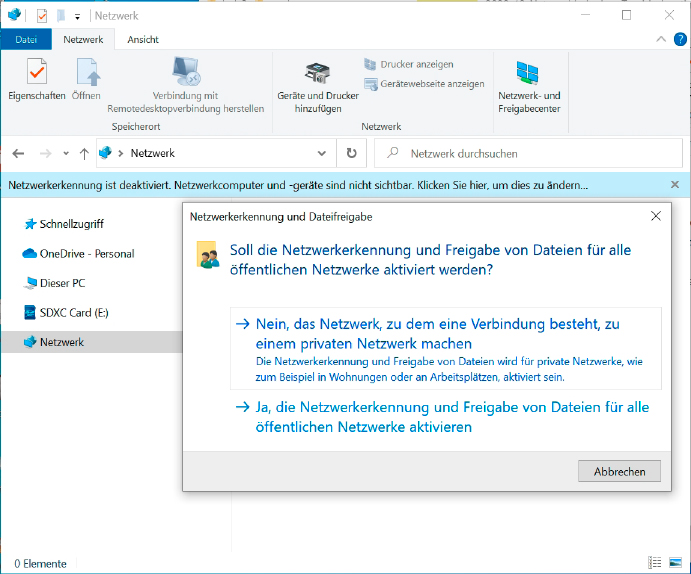Click the network icon in title bar

[14, 15]
